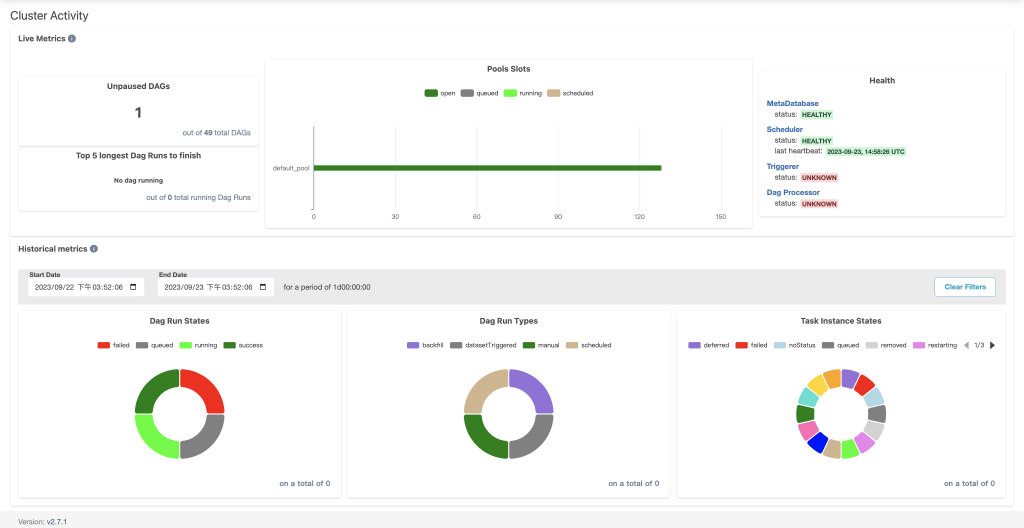The image size is (1024, 528).
Task: Open the End Date calendar picker icon
Action: (263, 287)
